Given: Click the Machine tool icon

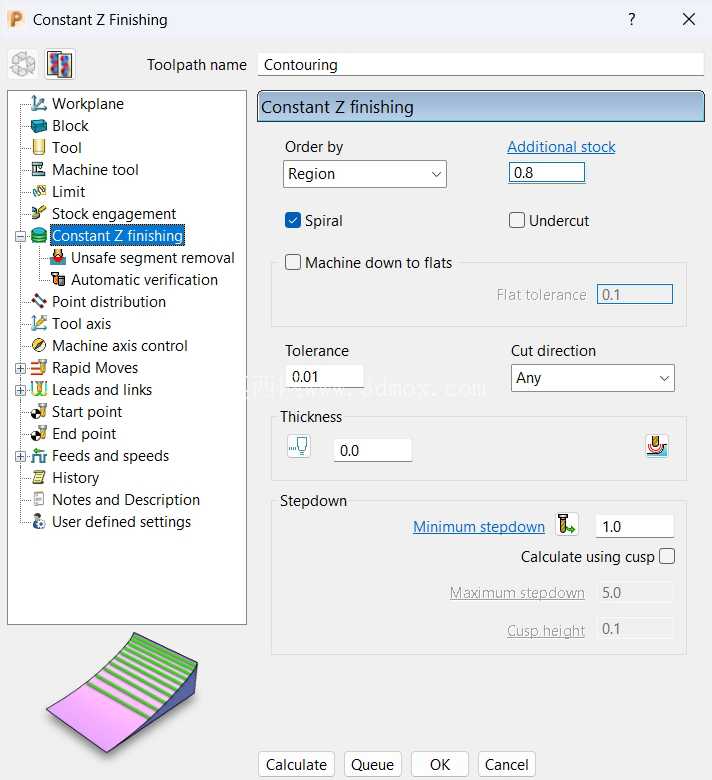Looking at the screenshot, I should pos(39,169).
